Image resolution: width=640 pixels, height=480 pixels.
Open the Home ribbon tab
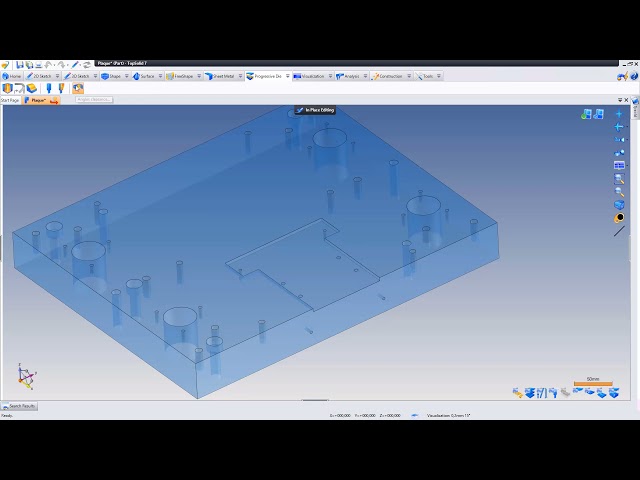tap(12, 76)
